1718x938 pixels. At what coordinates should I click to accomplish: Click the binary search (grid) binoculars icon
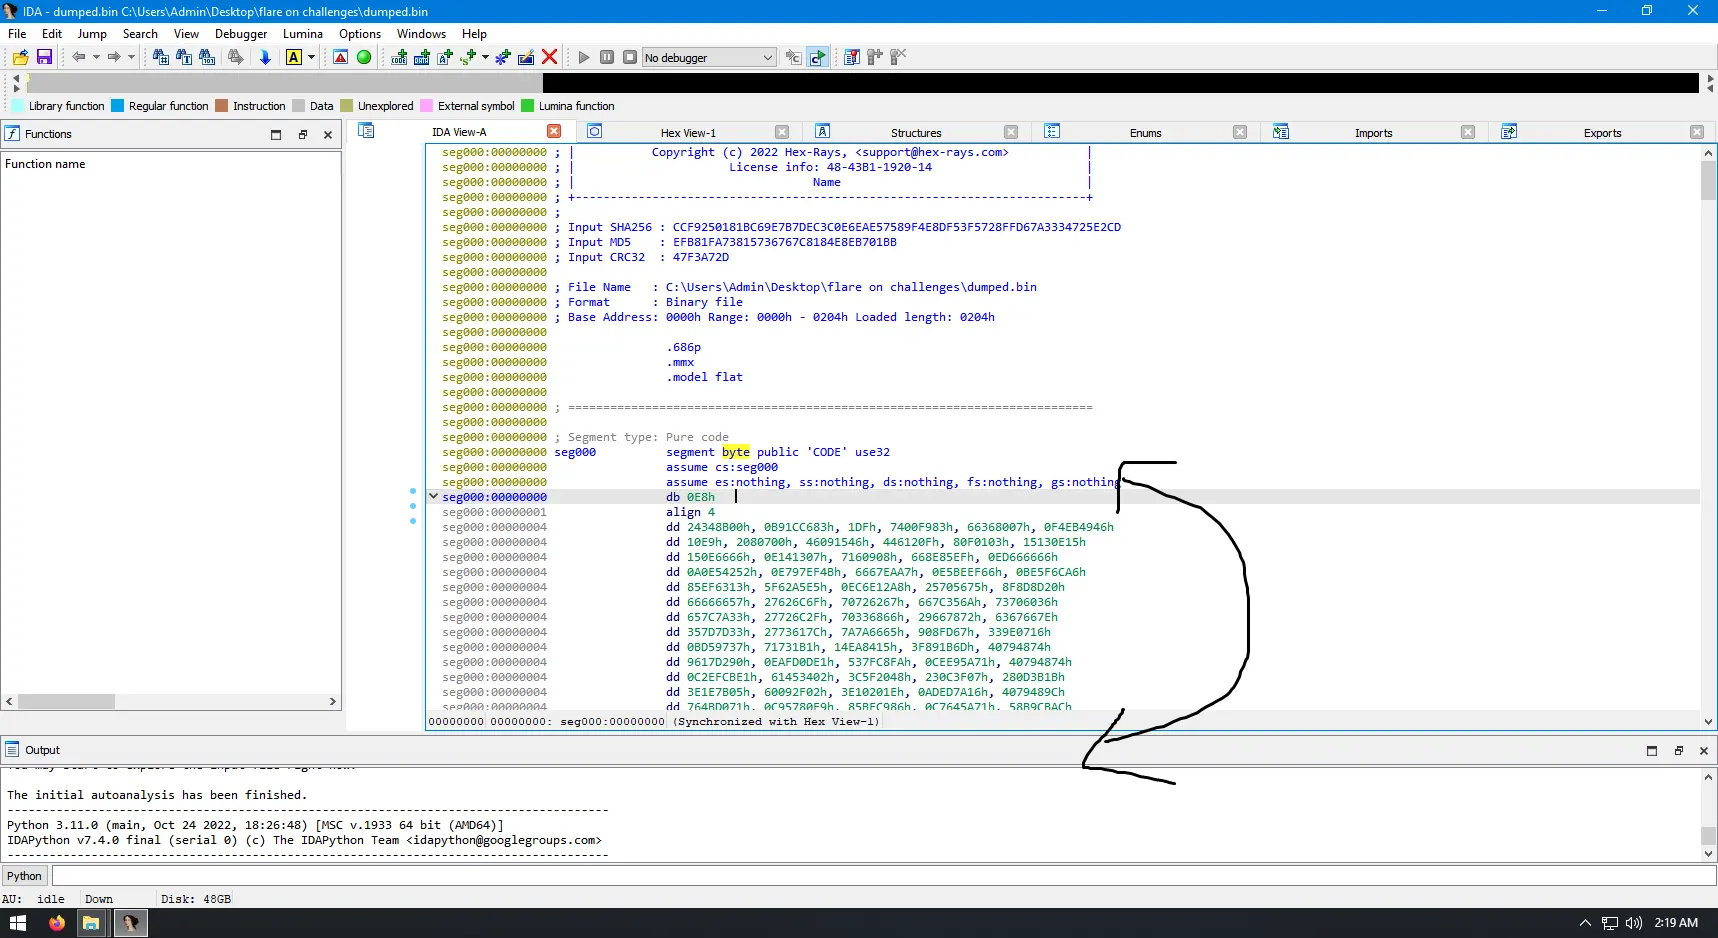pos(160,57)
